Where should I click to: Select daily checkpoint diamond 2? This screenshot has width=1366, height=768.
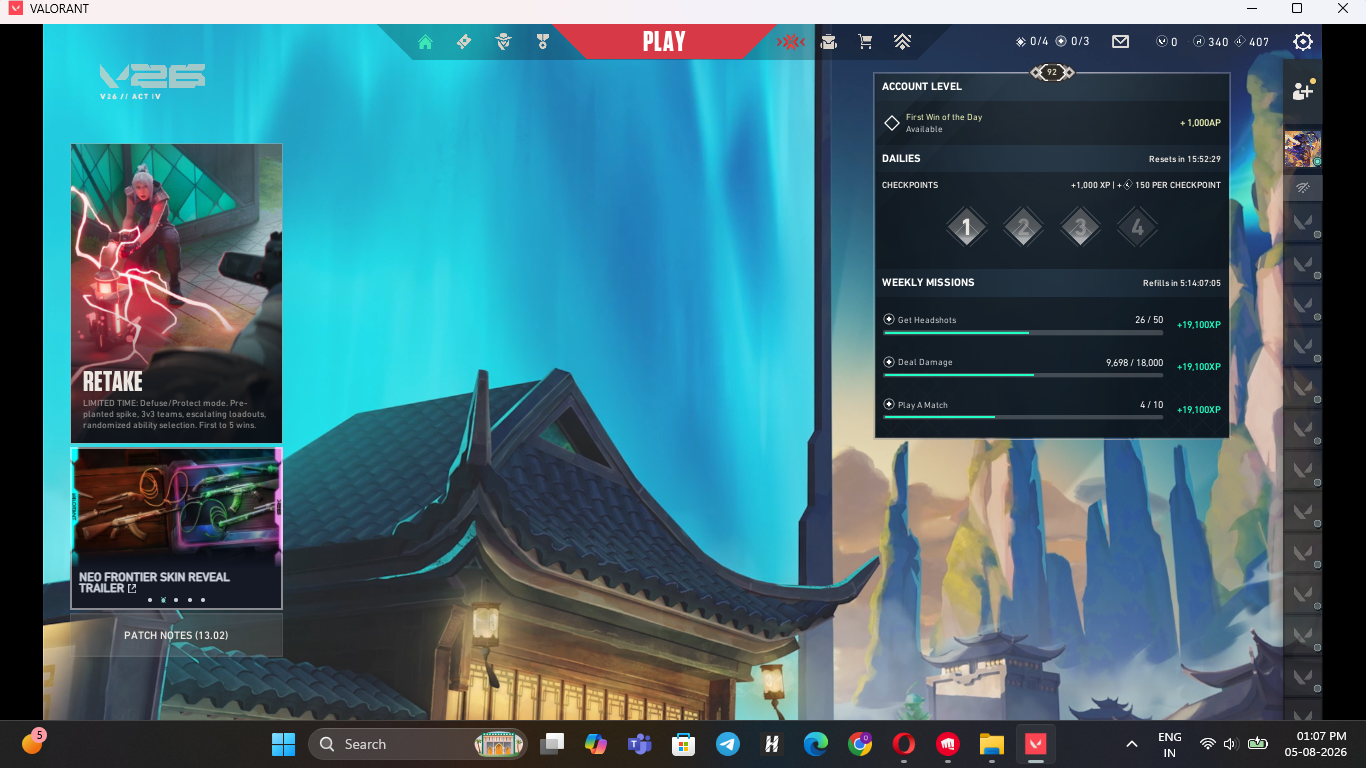(x=1023, y=227)
